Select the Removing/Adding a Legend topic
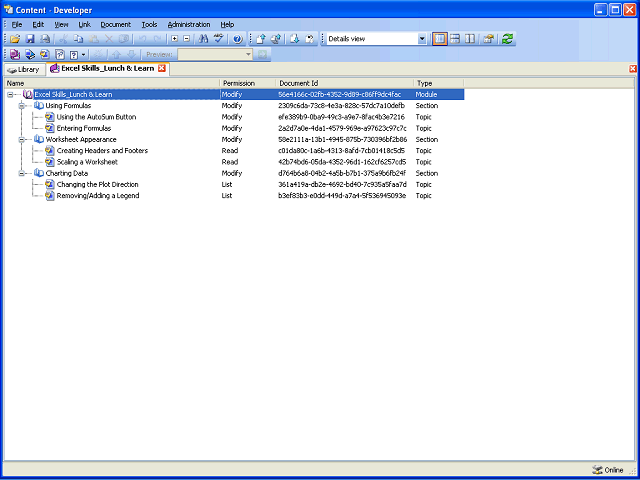The image size is (640, 480). 98,196
